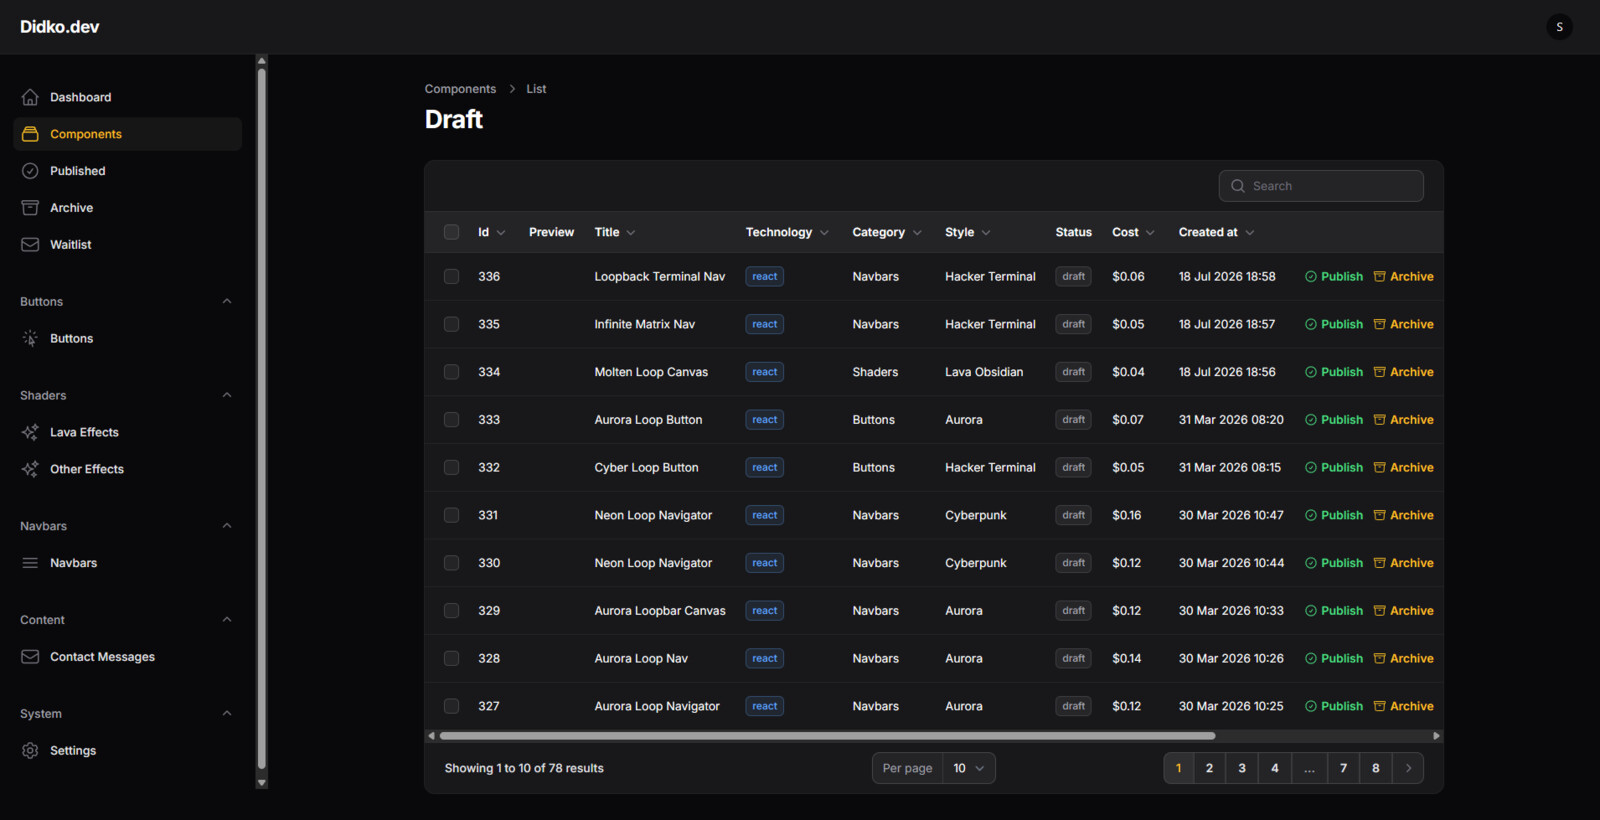Publish row 335 Infinite Matrix Nav
Viewport: 1600px width, 820px height.
[1334, 325]
